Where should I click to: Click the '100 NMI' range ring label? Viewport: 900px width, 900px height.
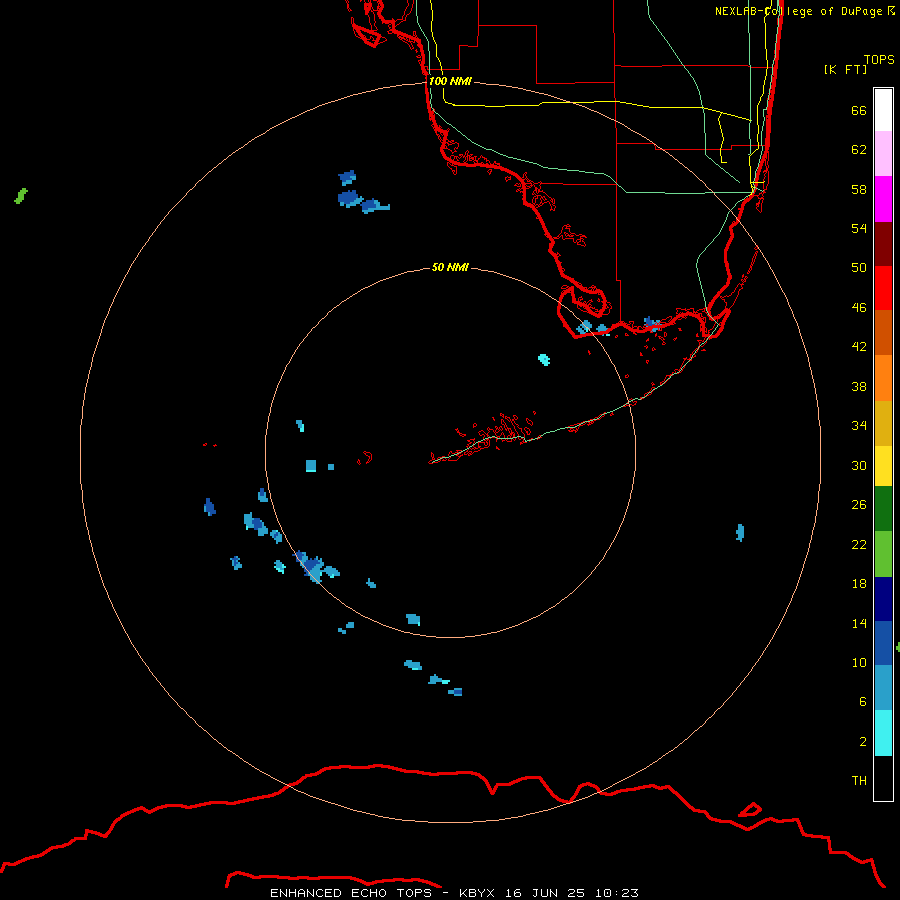[x=450, y=81]
